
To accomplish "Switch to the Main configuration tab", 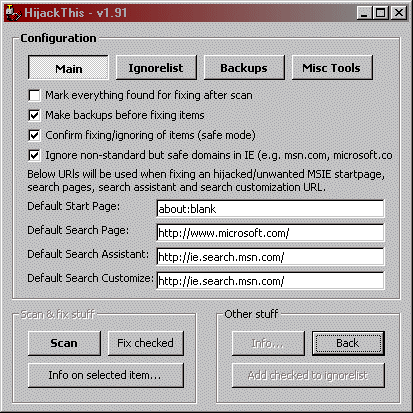I will [x=68, y=68].
